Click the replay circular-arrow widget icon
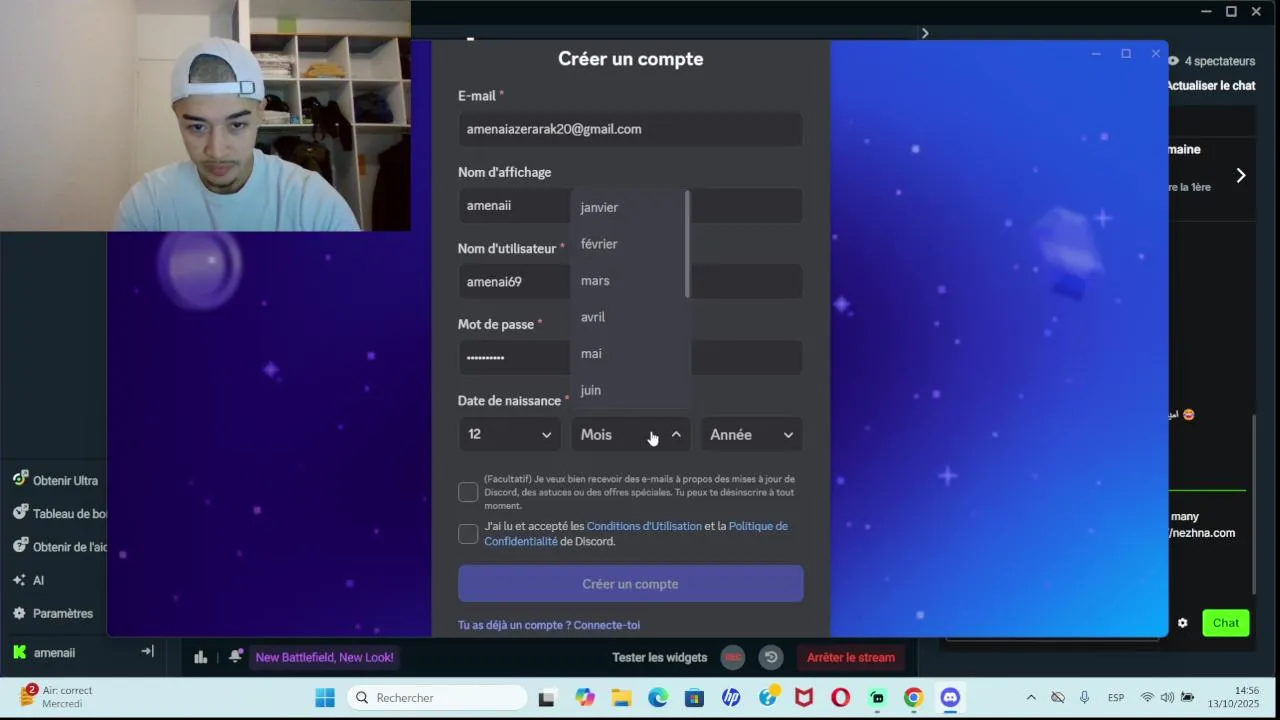The width and height of the screenshot is (1280, 720). 770,657
